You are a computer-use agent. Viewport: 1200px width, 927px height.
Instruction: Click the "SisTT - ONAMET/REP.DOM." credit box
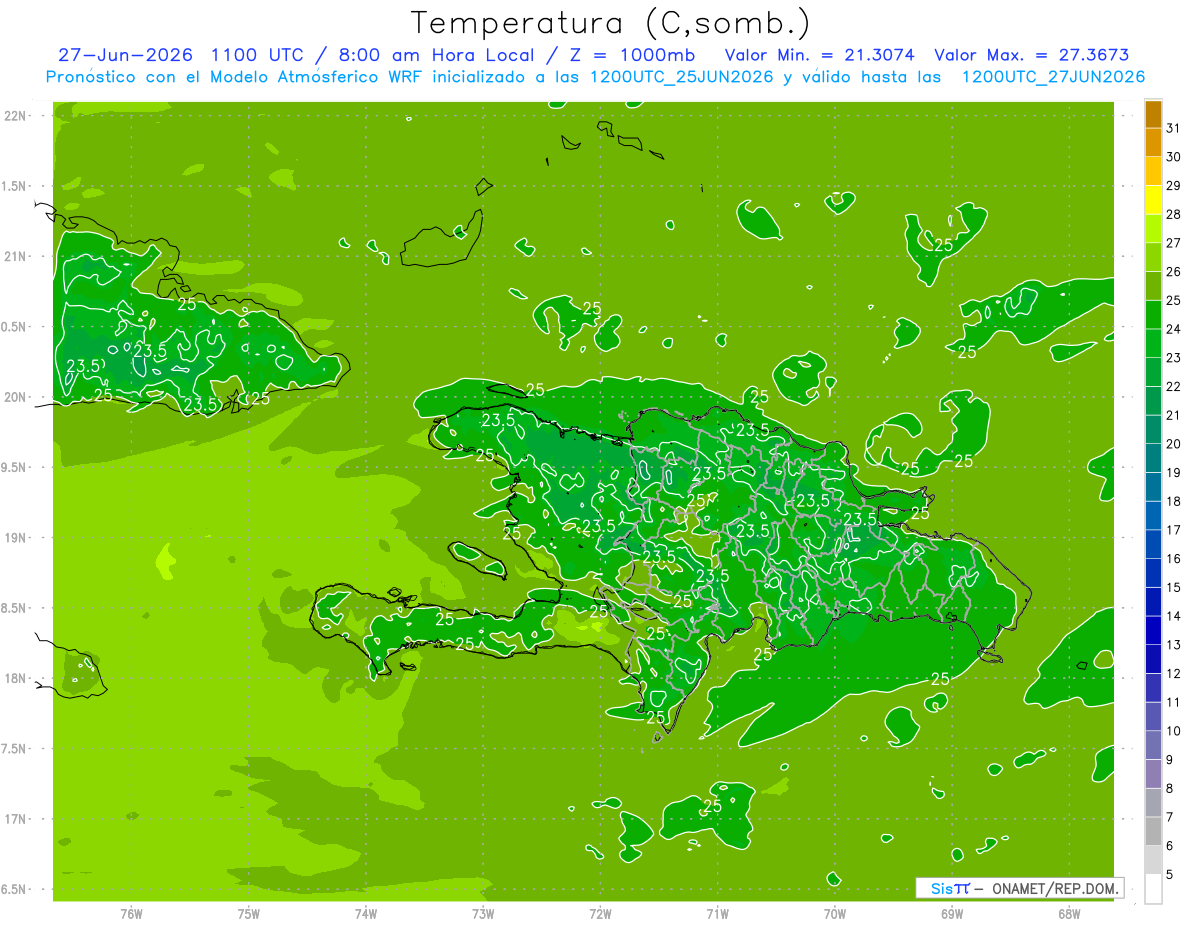click(x=1019, y=888)
